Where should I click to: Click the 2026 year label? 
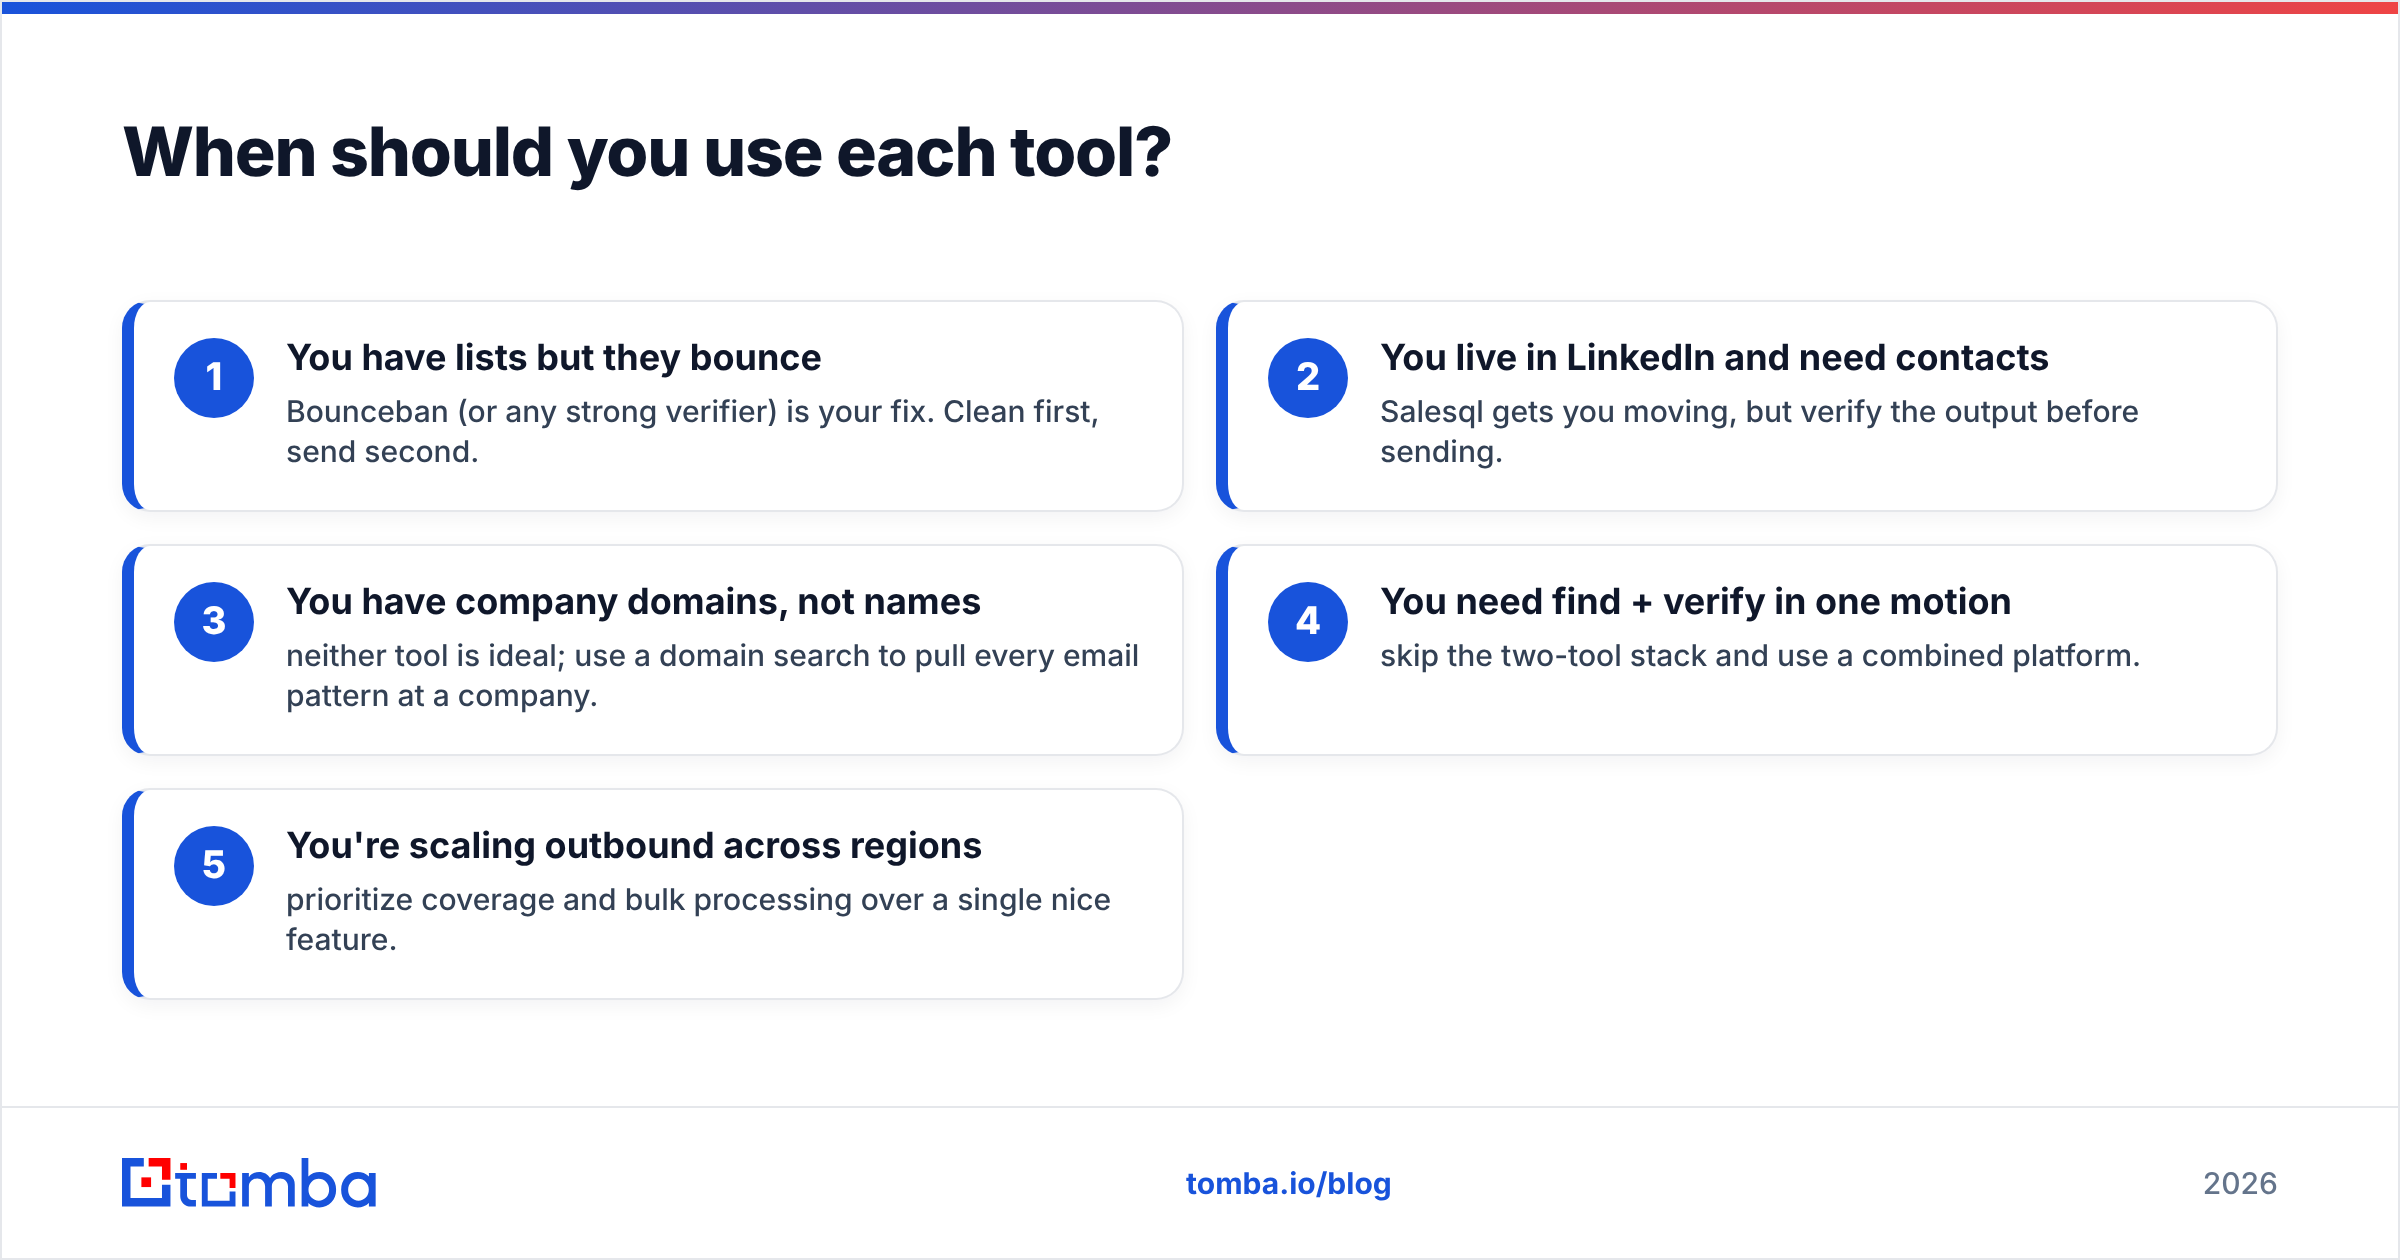click(x=2240, y=1184)
